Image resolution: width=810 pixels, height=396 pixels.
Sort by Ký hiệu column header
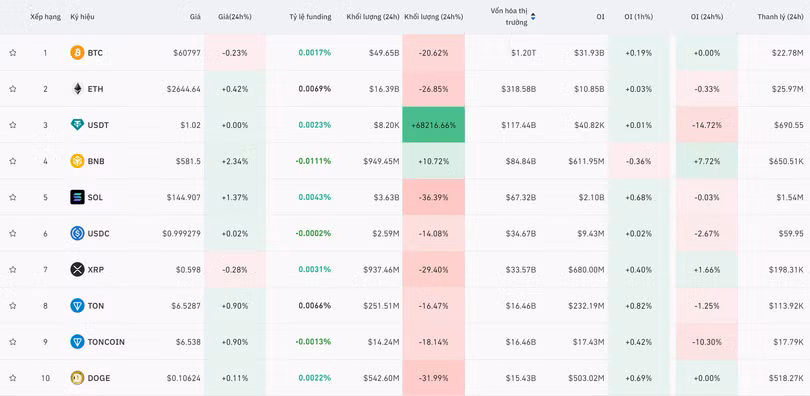point(82,17)
